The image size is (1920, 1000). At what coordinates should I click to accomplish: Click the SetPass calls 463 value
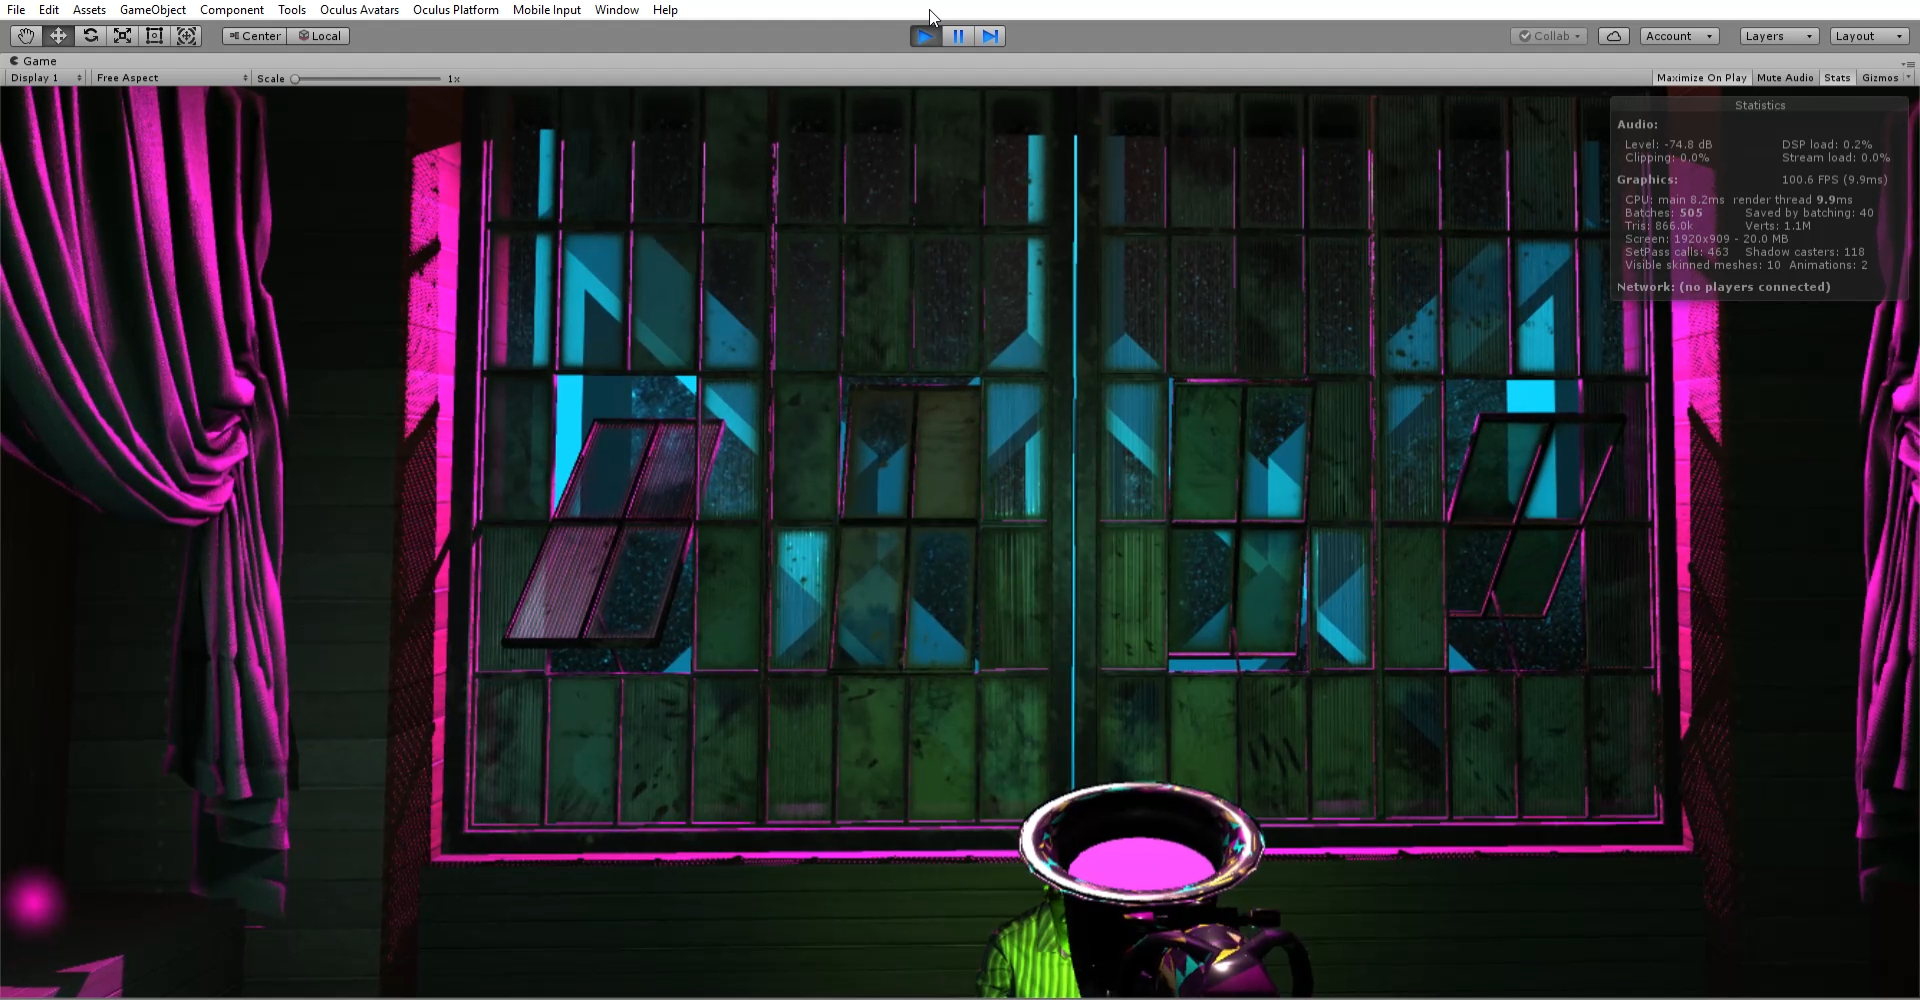[x=1677, y=252]
